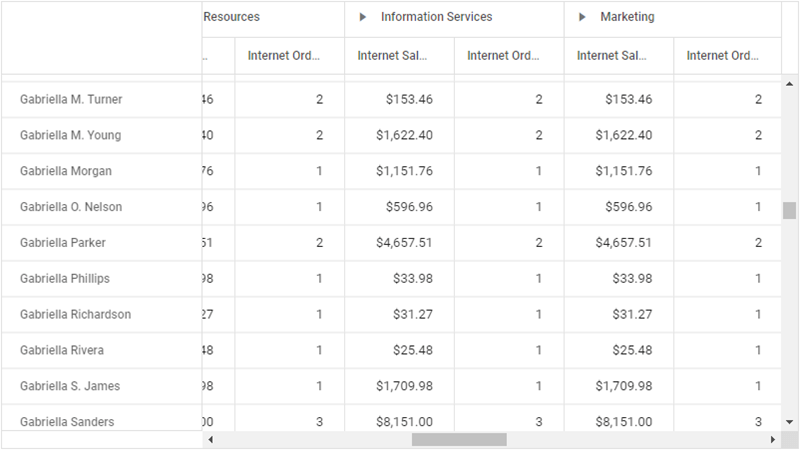Click Internet Orders header under Marketing
The width and height of the screenshot is (800, 450).
(722, 56)
